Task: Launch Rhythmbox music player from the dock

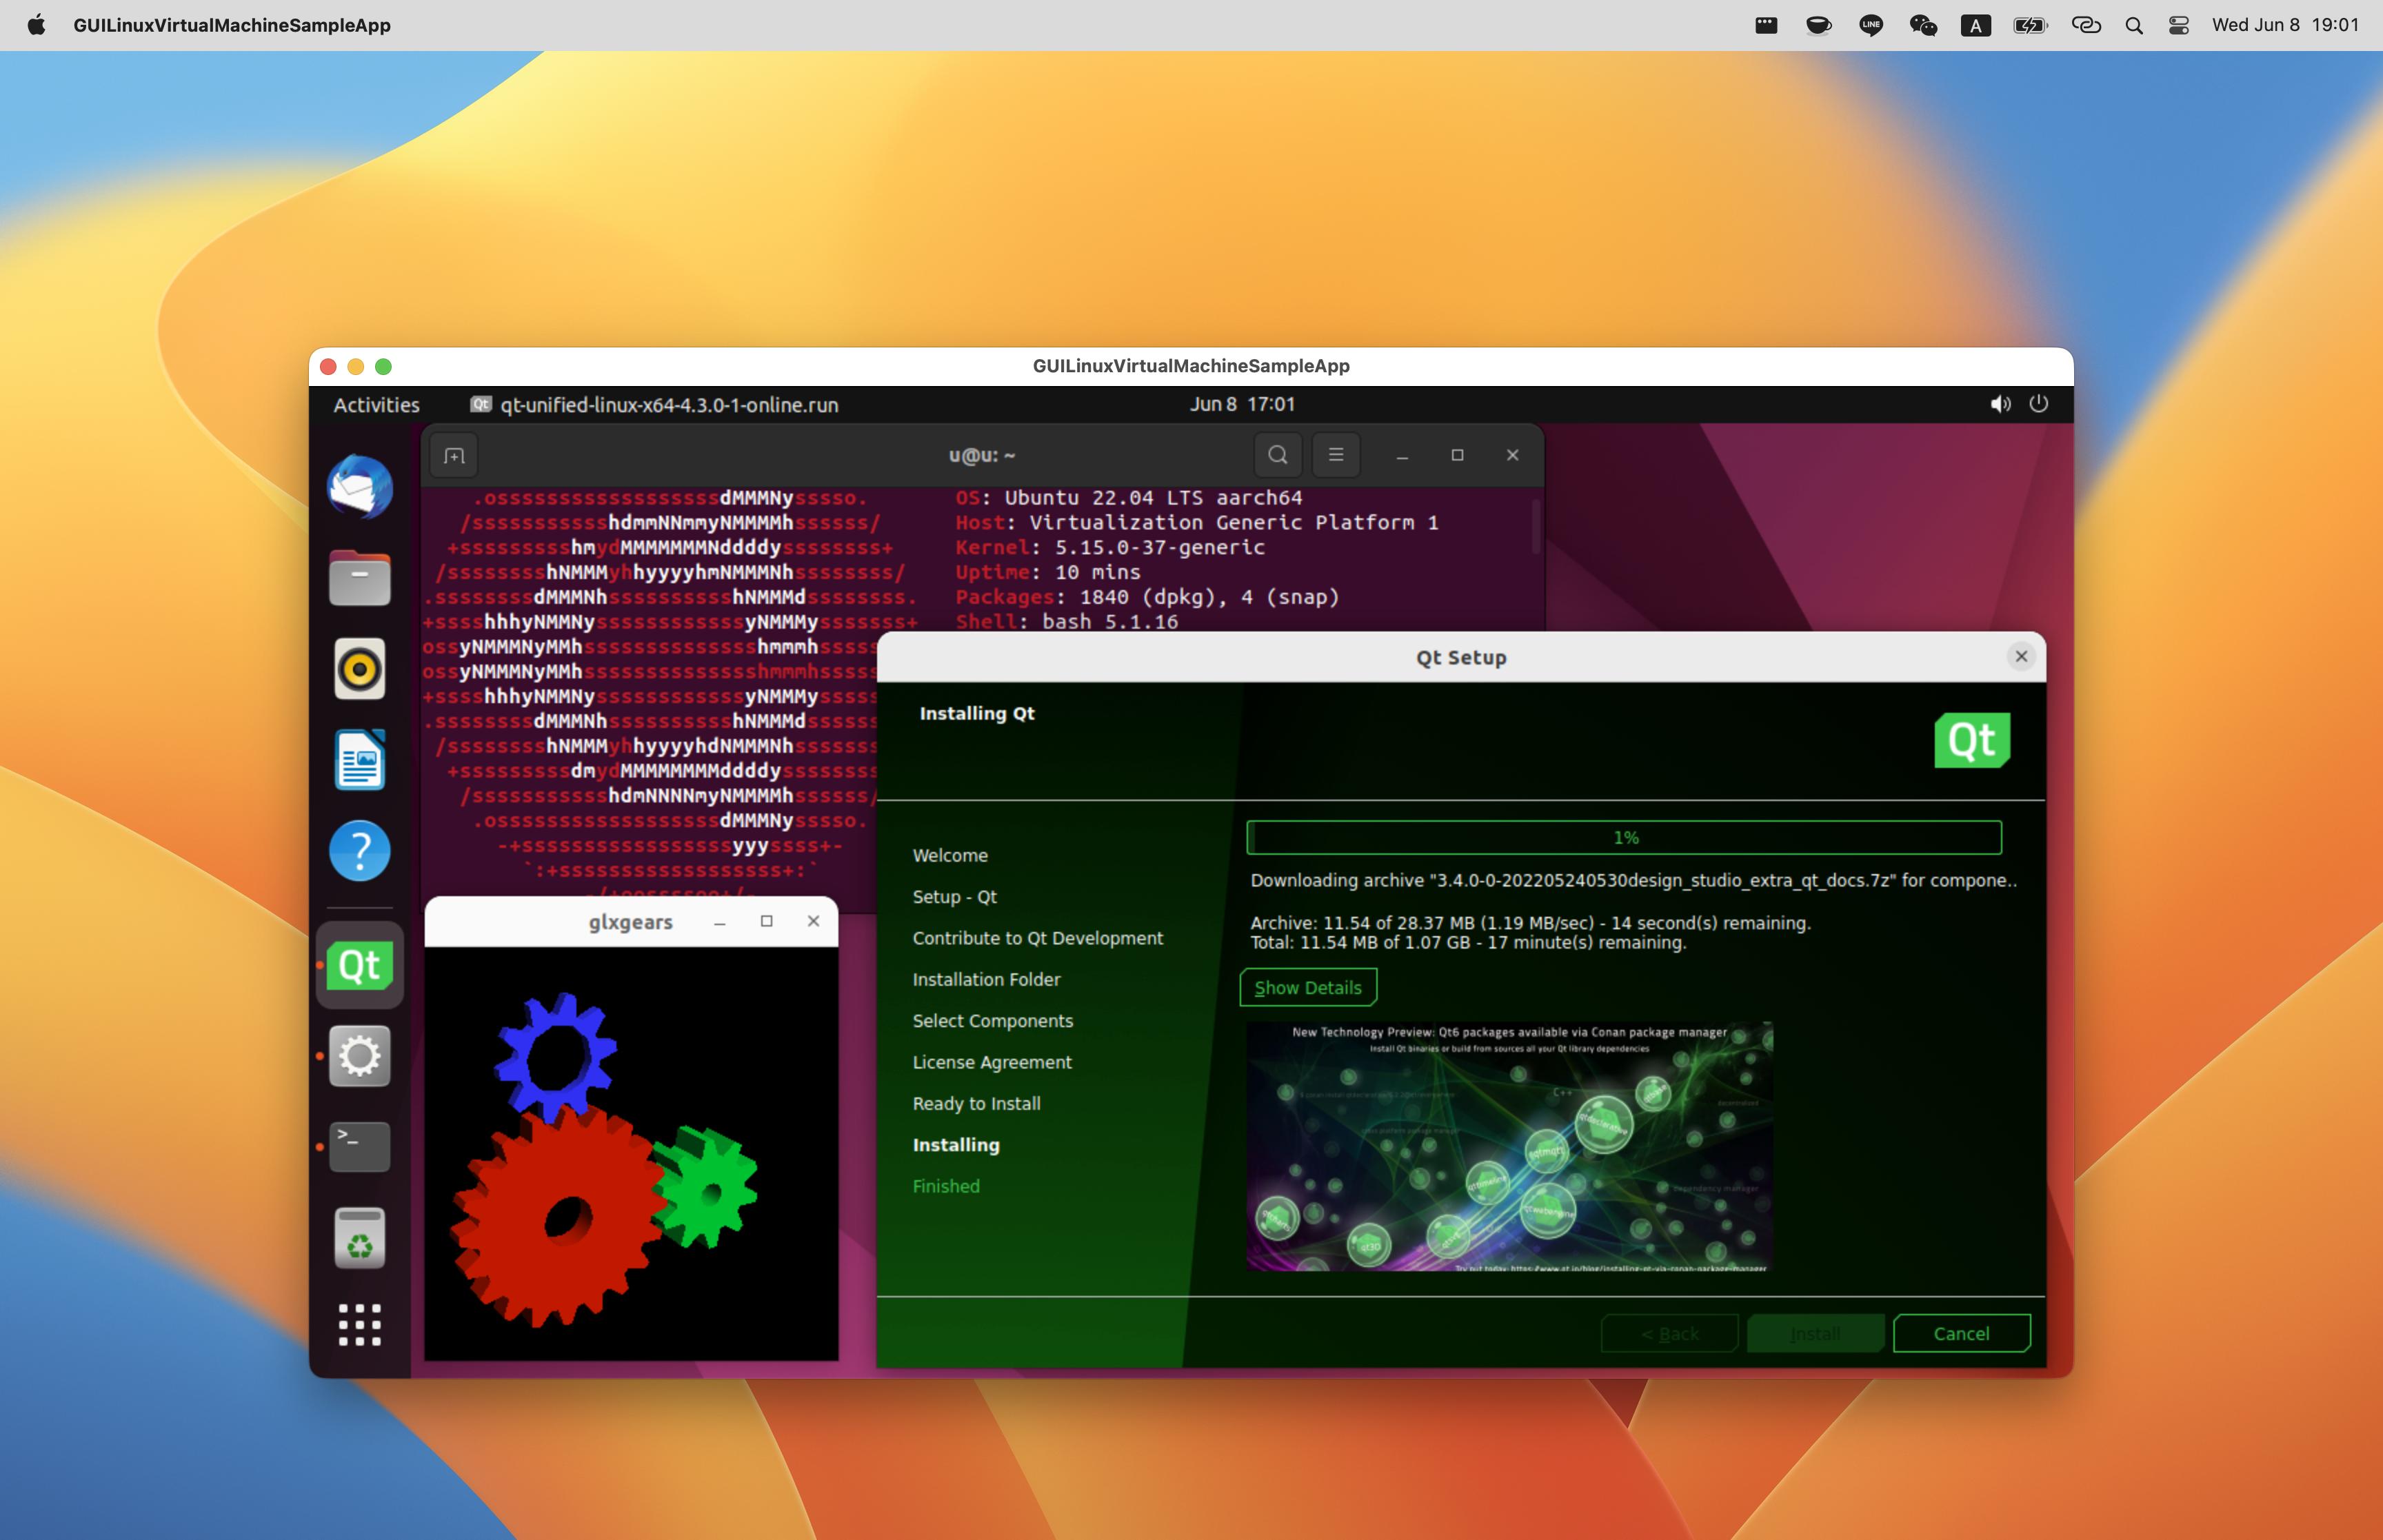Action: [360, 669]
